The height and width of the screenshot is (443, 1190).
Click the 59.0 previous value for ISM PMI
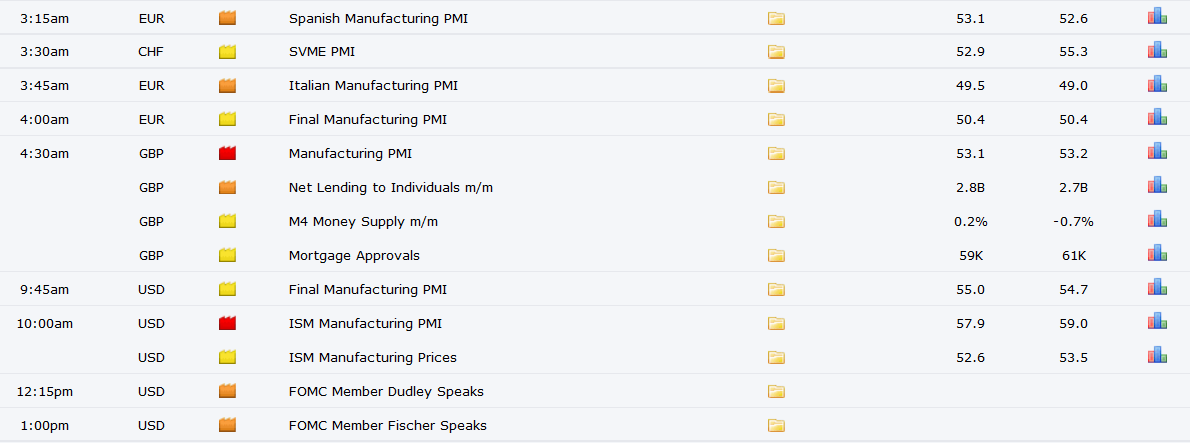pyautogui.click(x=1074, y=324)
